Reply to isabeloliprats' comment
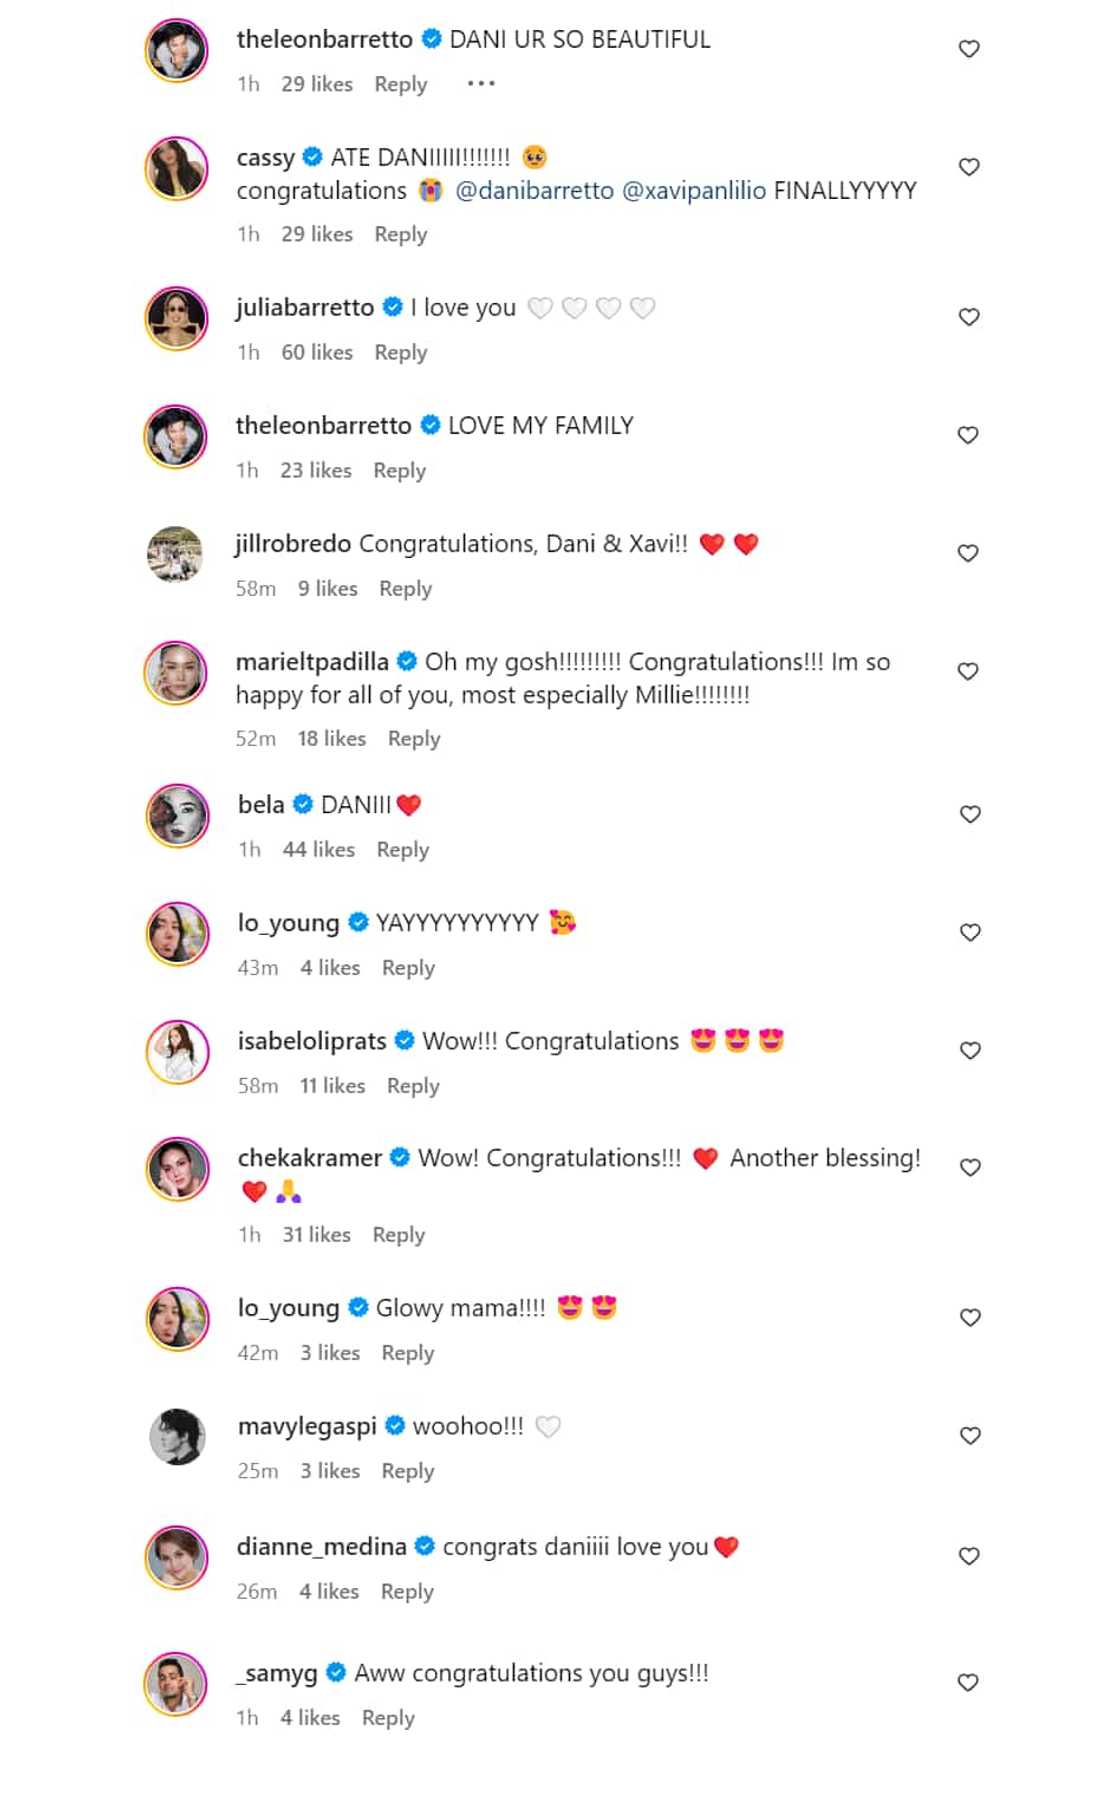Image resolution: width=1120 pixels, height=1805 pixels. tap(413, 1086)
